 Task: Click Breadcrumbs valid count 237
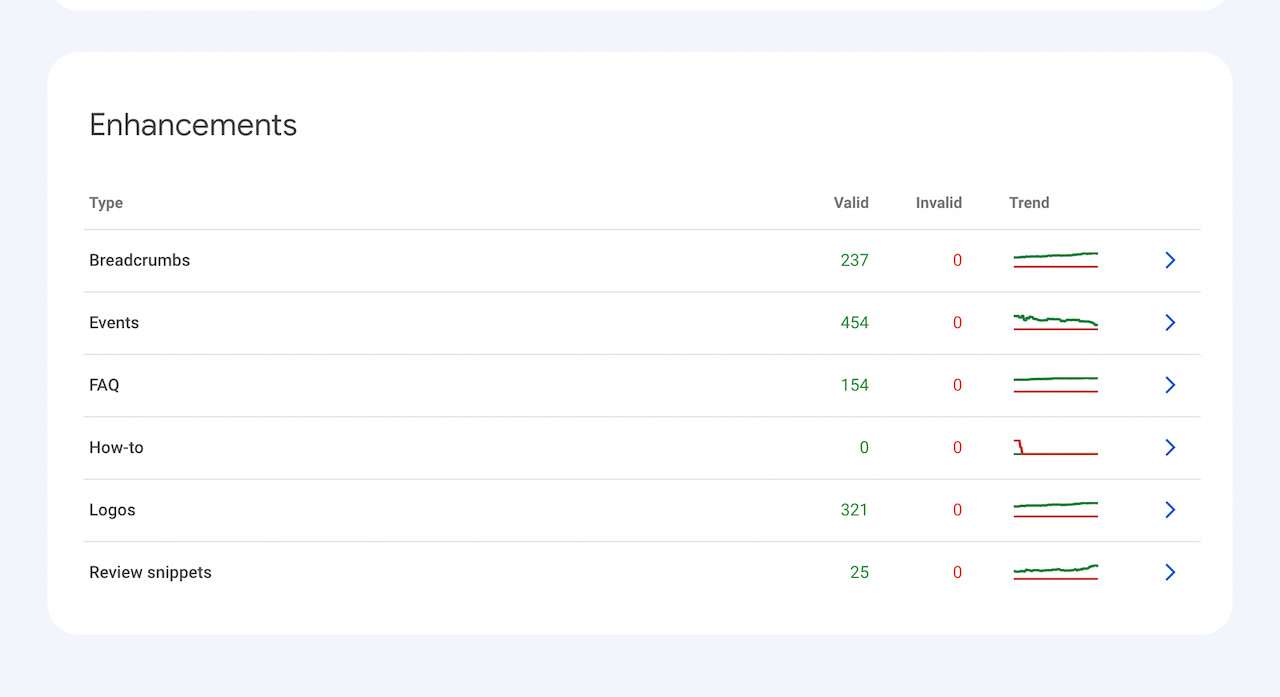point(854,260)
